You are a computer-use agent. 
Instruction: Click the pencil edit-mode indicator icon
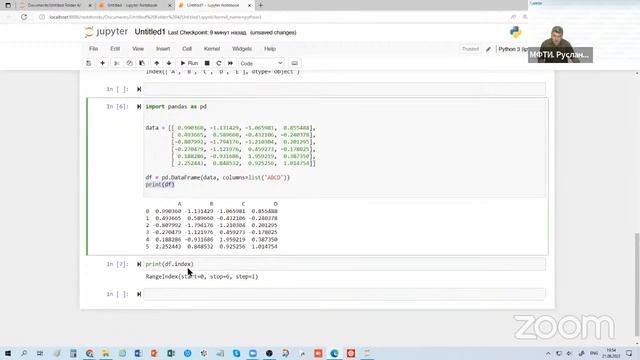(489, 49)
